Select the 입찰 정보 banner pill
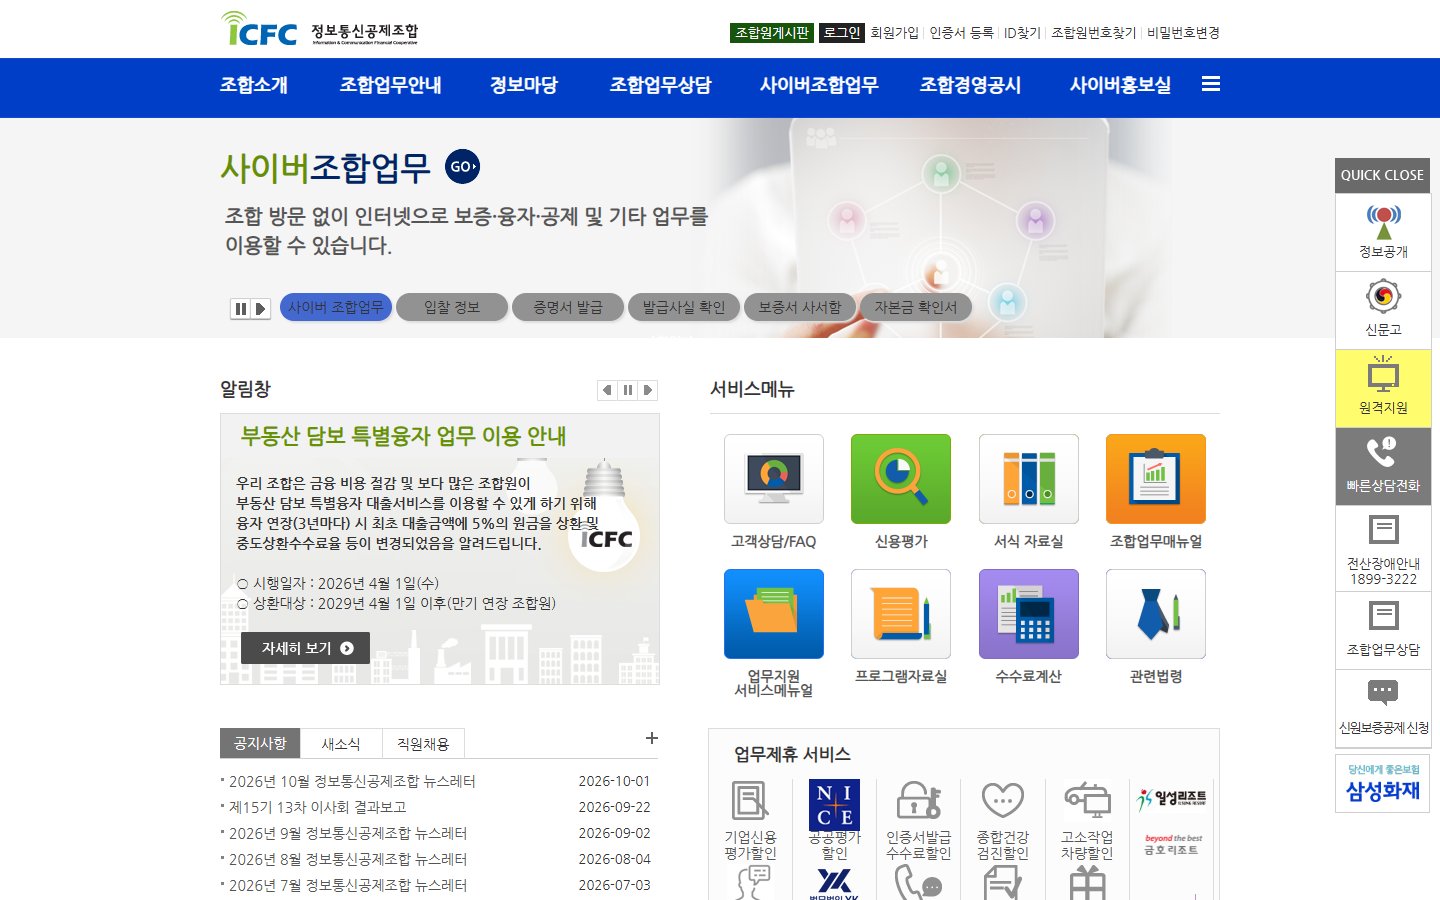 [x=452, y=307]
